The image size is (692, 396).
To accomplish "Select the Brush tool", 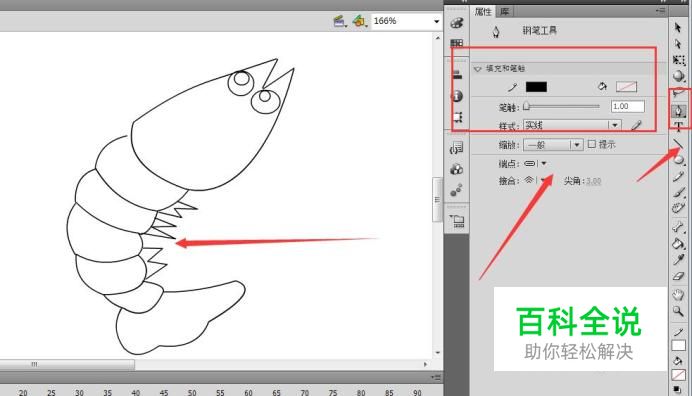I will 679,192.
